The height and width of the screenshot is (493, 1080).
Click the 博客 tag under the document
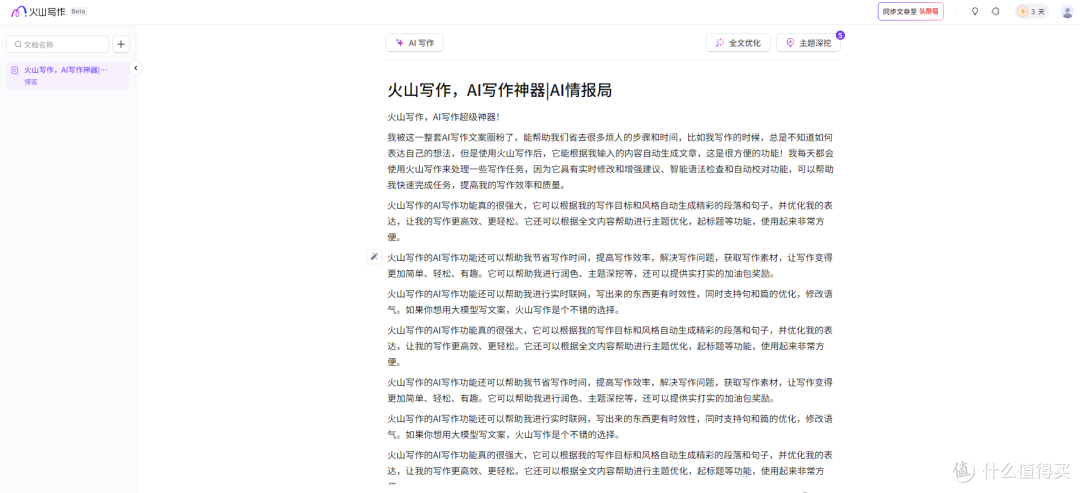(31, 82)
